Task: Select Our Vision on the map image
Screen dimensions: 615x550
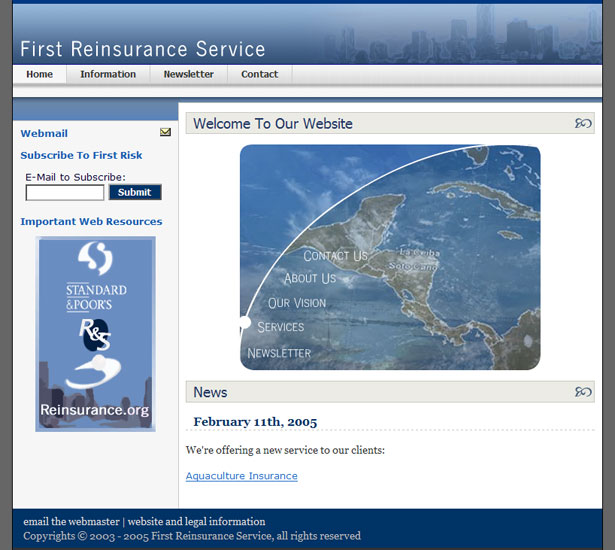Action: pyautogui.click(x=296, y=303)
